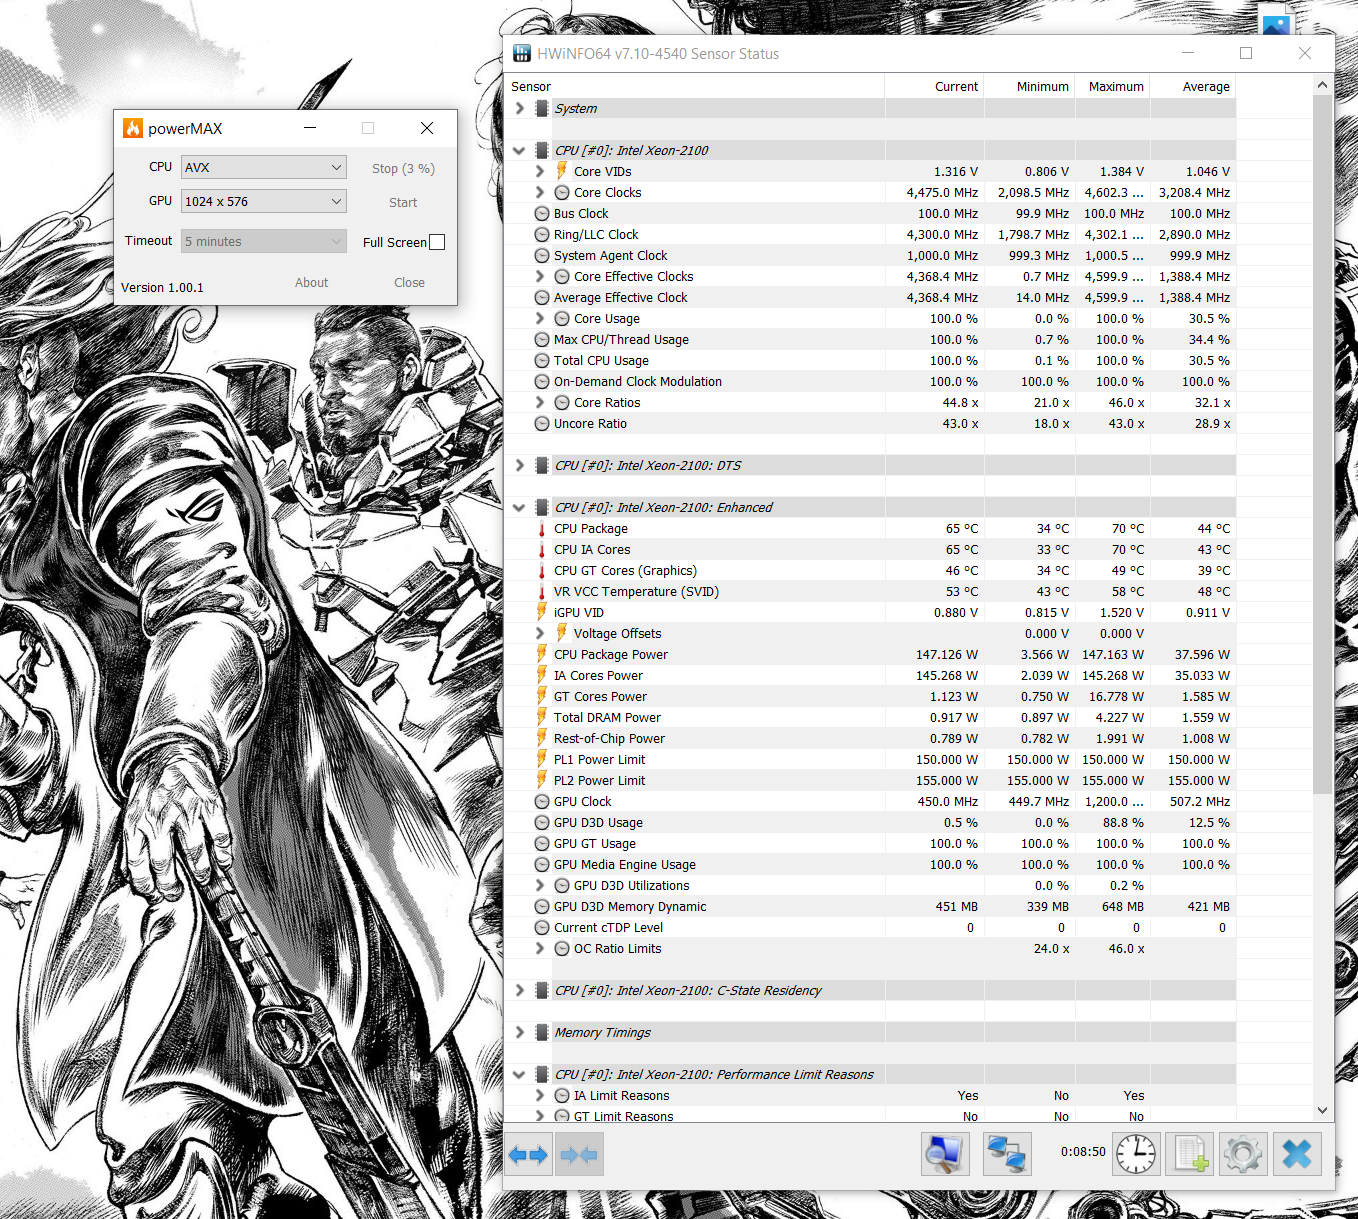
Task: Click the Maximum column header
Action: tap(1112, 86)
